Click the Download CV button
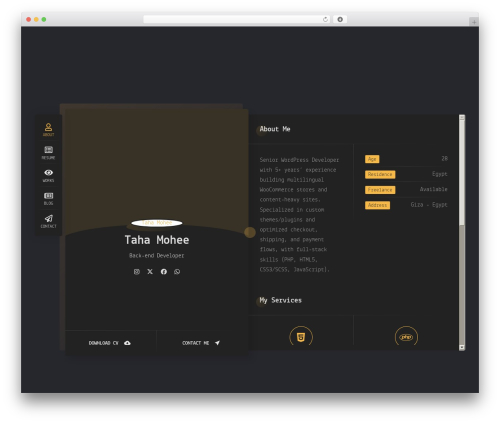The width and height of the screenshot is (500, 423). pyautogui.click(x=110, y=343)
